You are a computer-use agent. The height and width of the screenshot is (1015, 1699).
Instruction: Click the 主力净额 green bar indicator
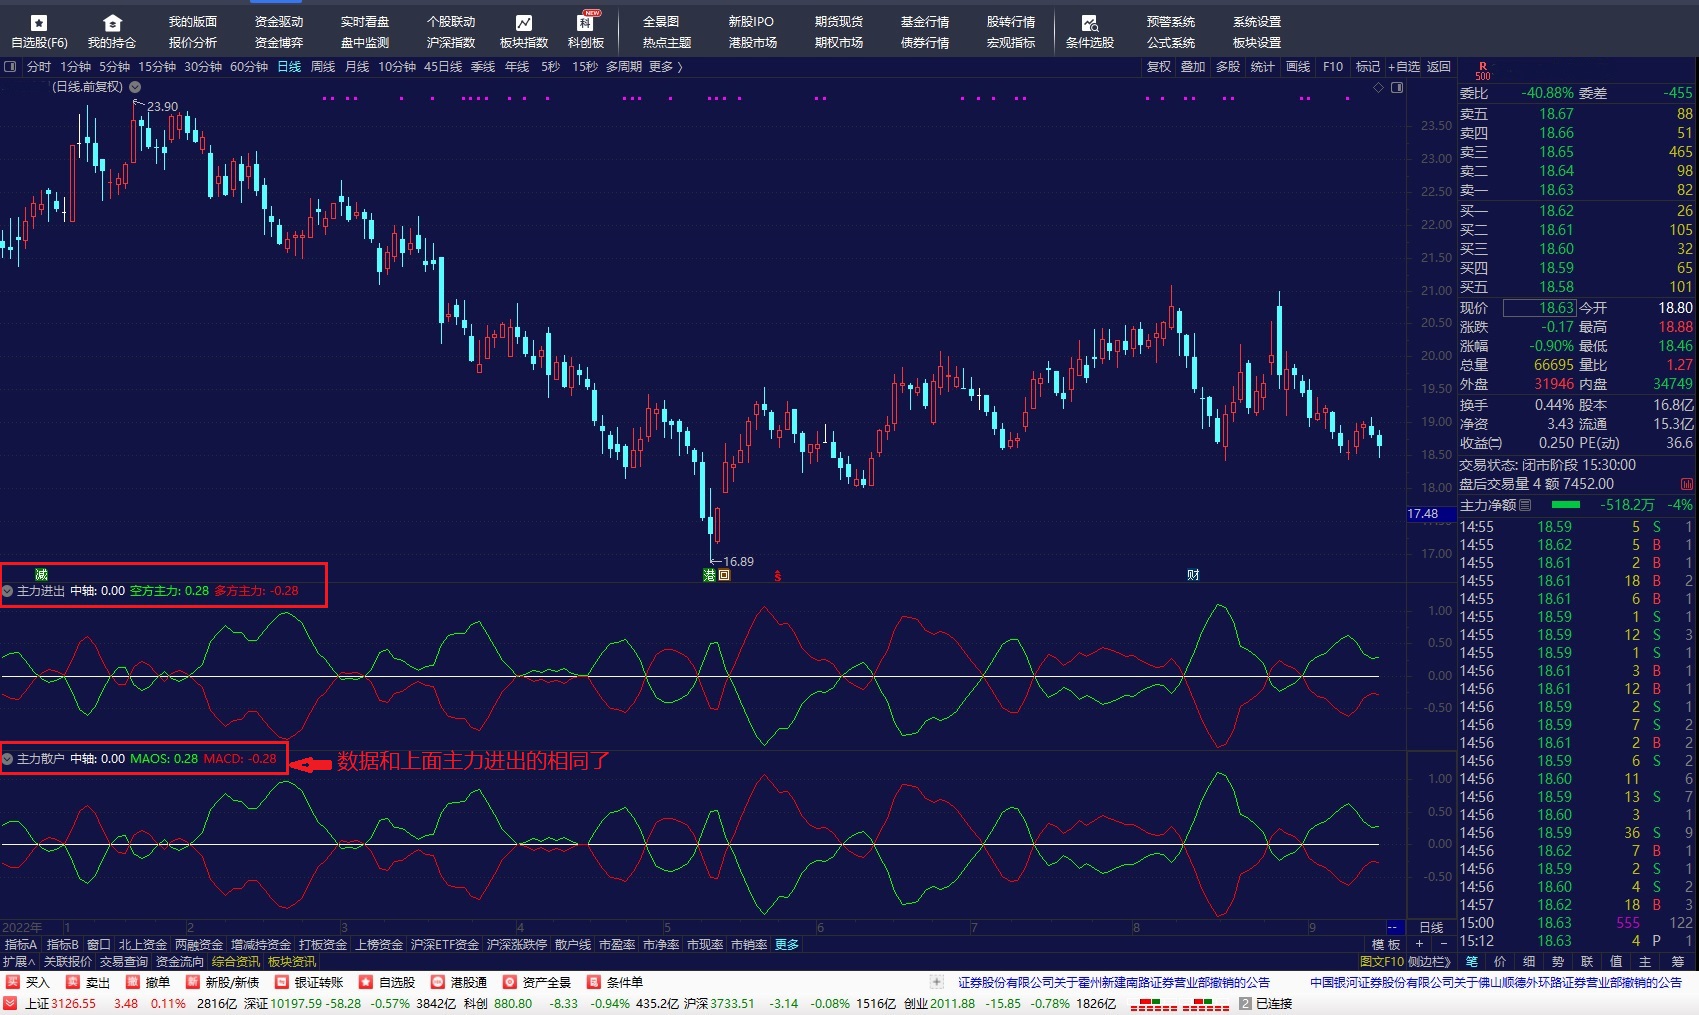[x=1565, y=505]
